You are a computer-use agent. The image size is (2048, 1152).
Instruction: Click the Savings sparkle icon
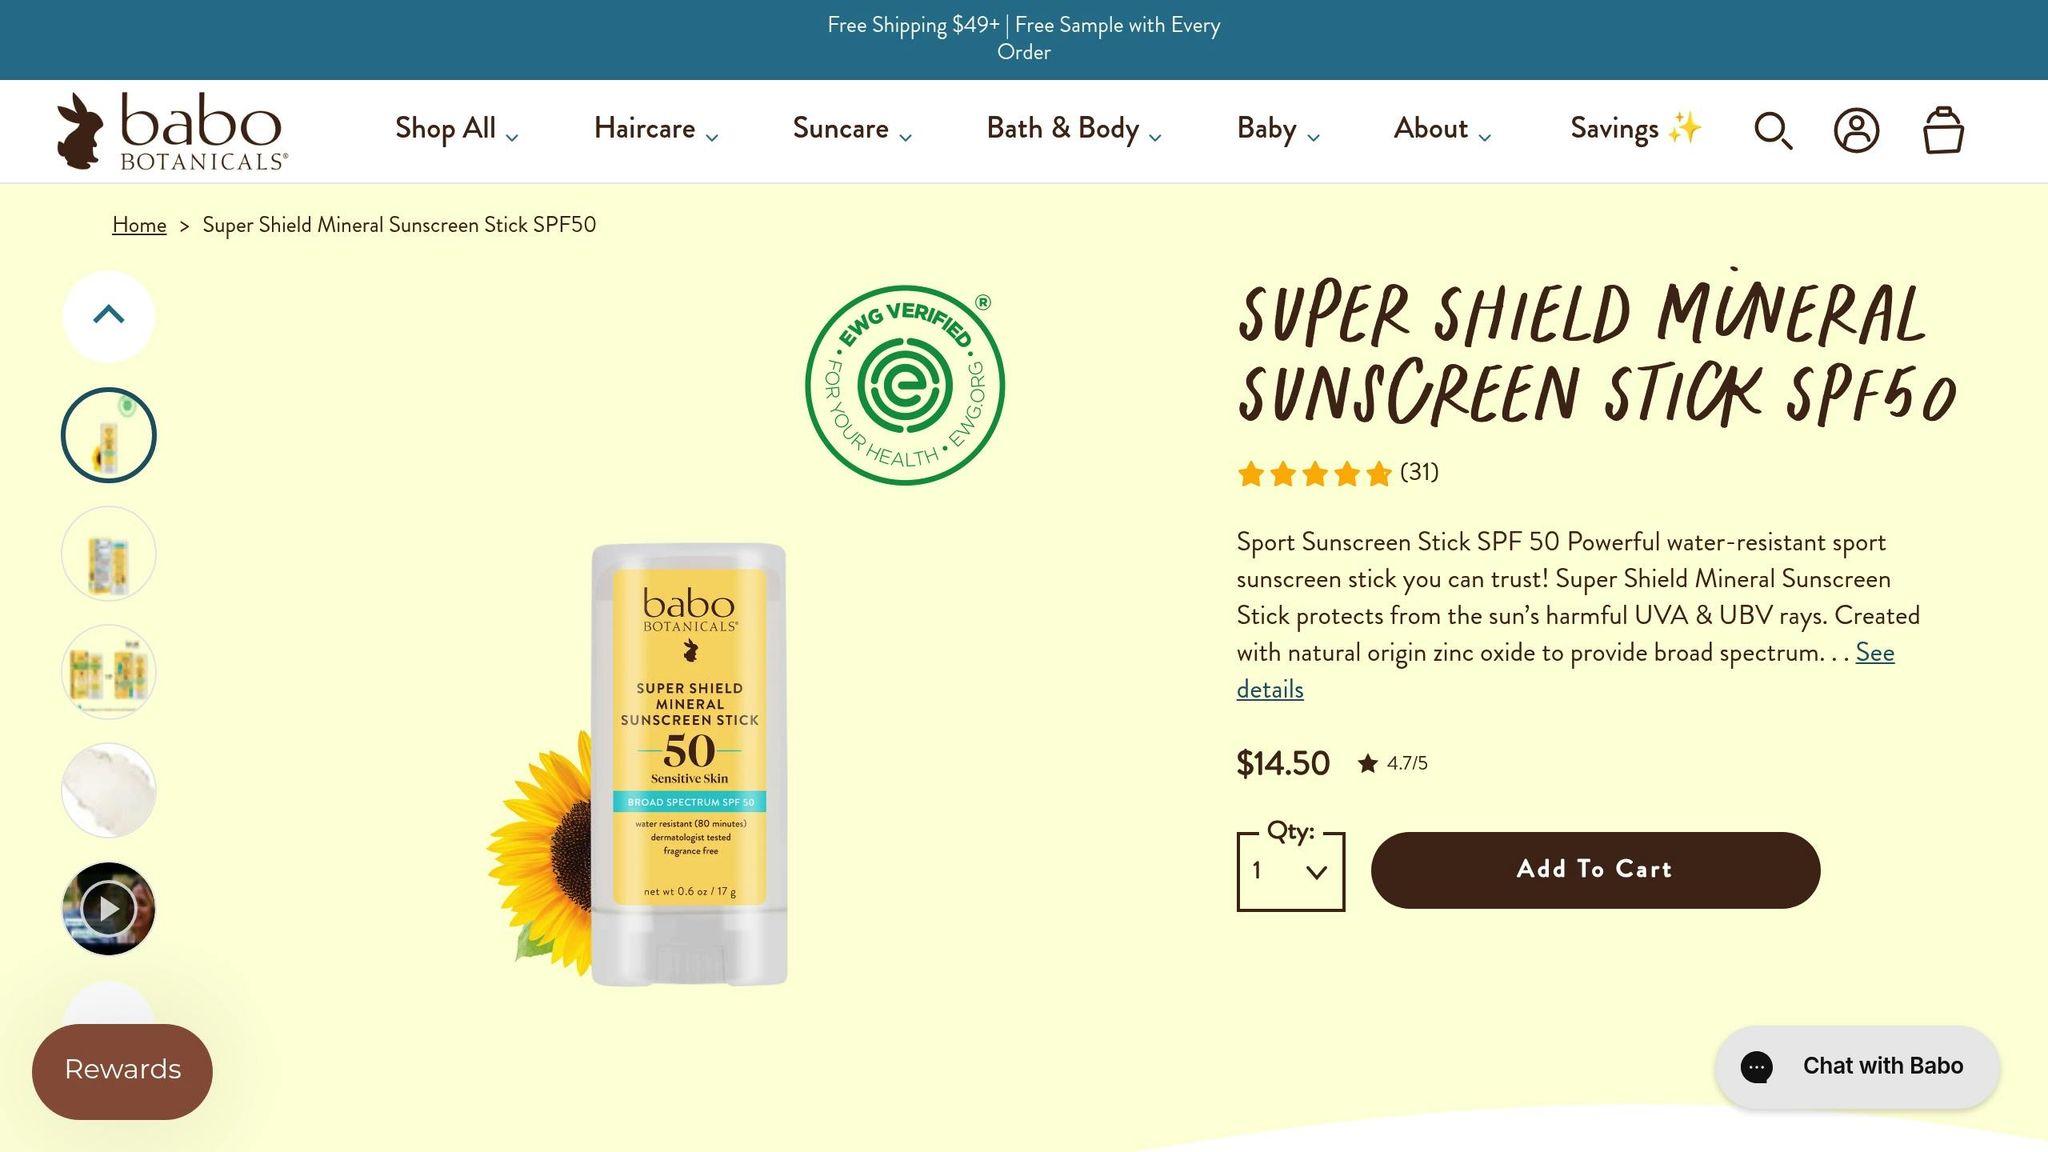(1684, 128)
